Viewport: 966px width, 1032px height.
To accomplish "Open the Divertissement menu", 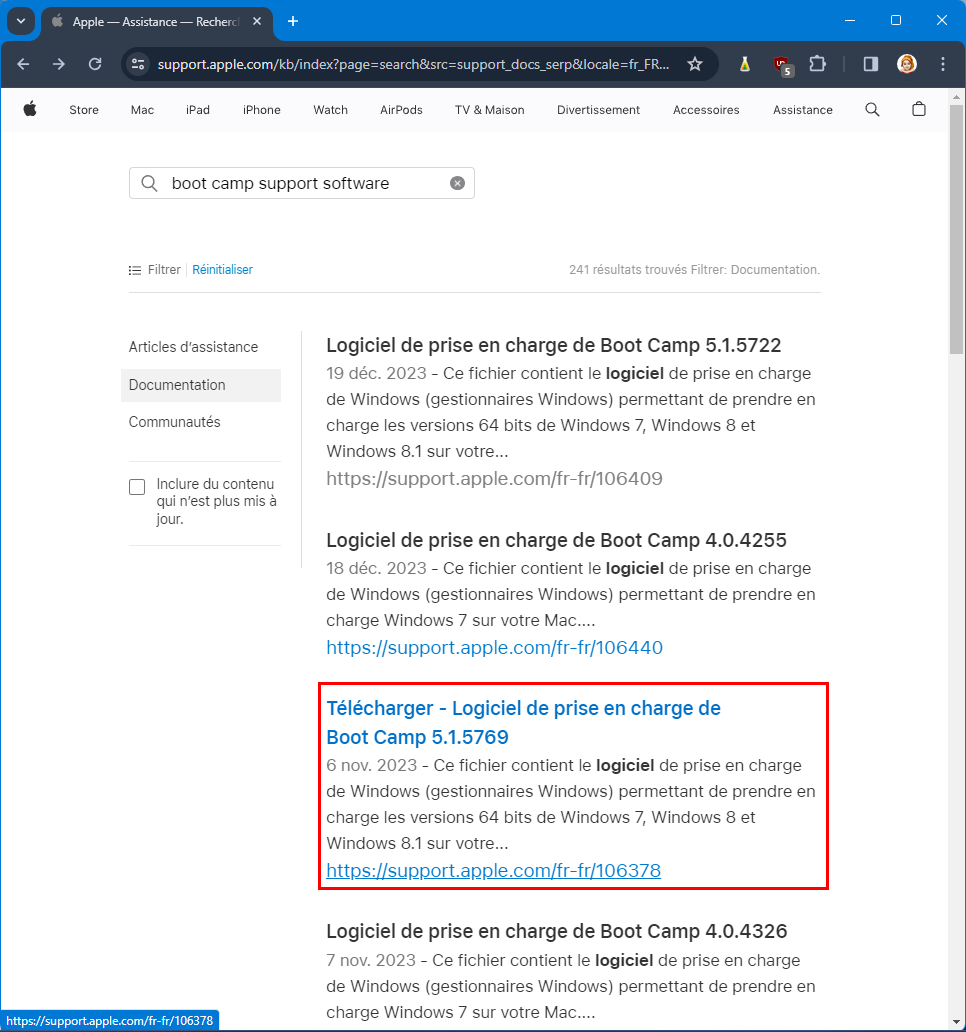I will pyautogui.click(x=598, y=110).
